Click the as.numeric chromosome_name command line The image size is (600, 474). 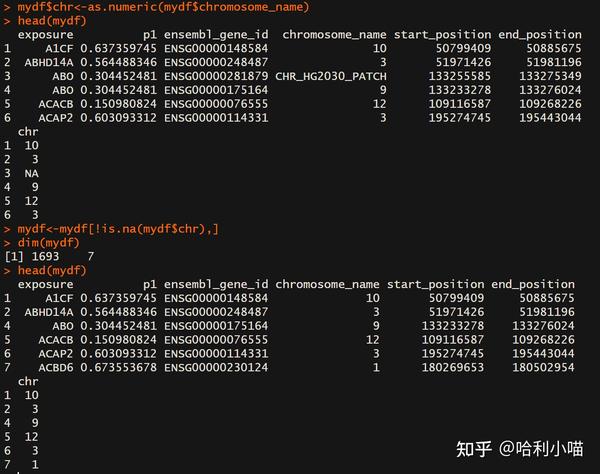[161, 7]
